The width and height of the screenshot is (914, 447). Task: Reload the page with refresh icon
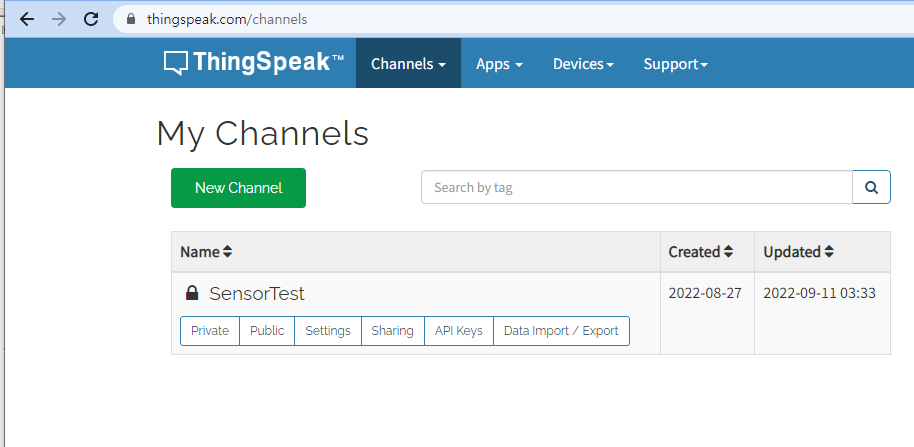coord(91,19)
